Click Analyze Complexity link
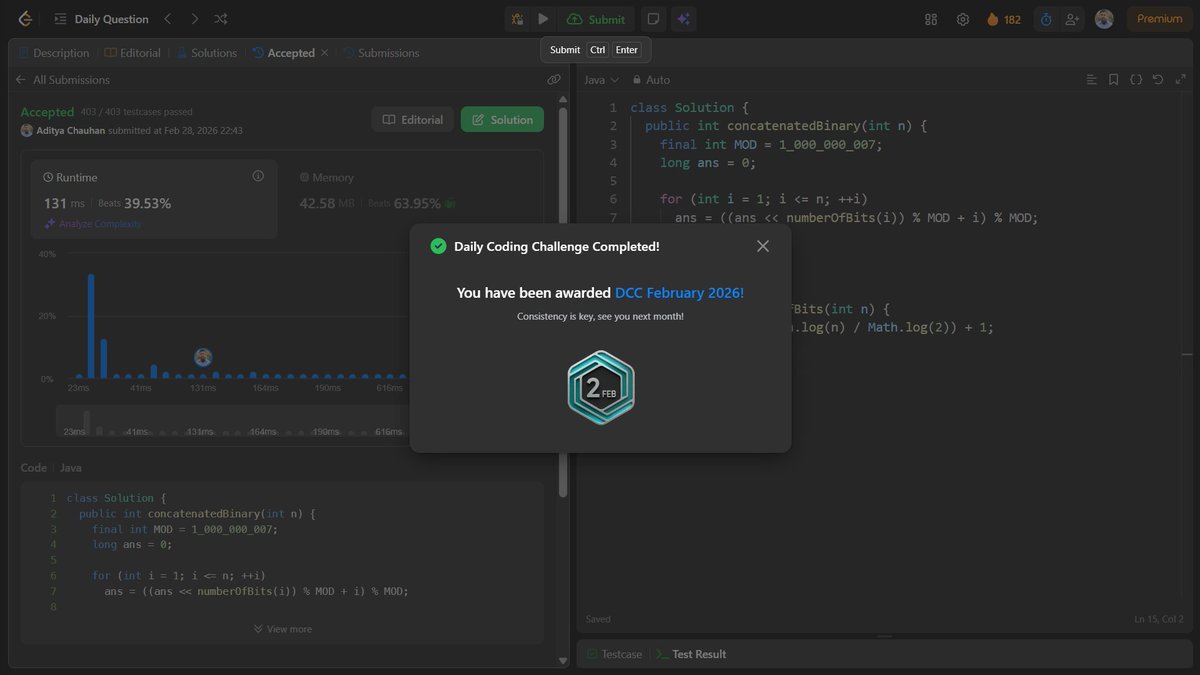The image size is (1200, 675). pyautogui.click(x=92, y=224)
